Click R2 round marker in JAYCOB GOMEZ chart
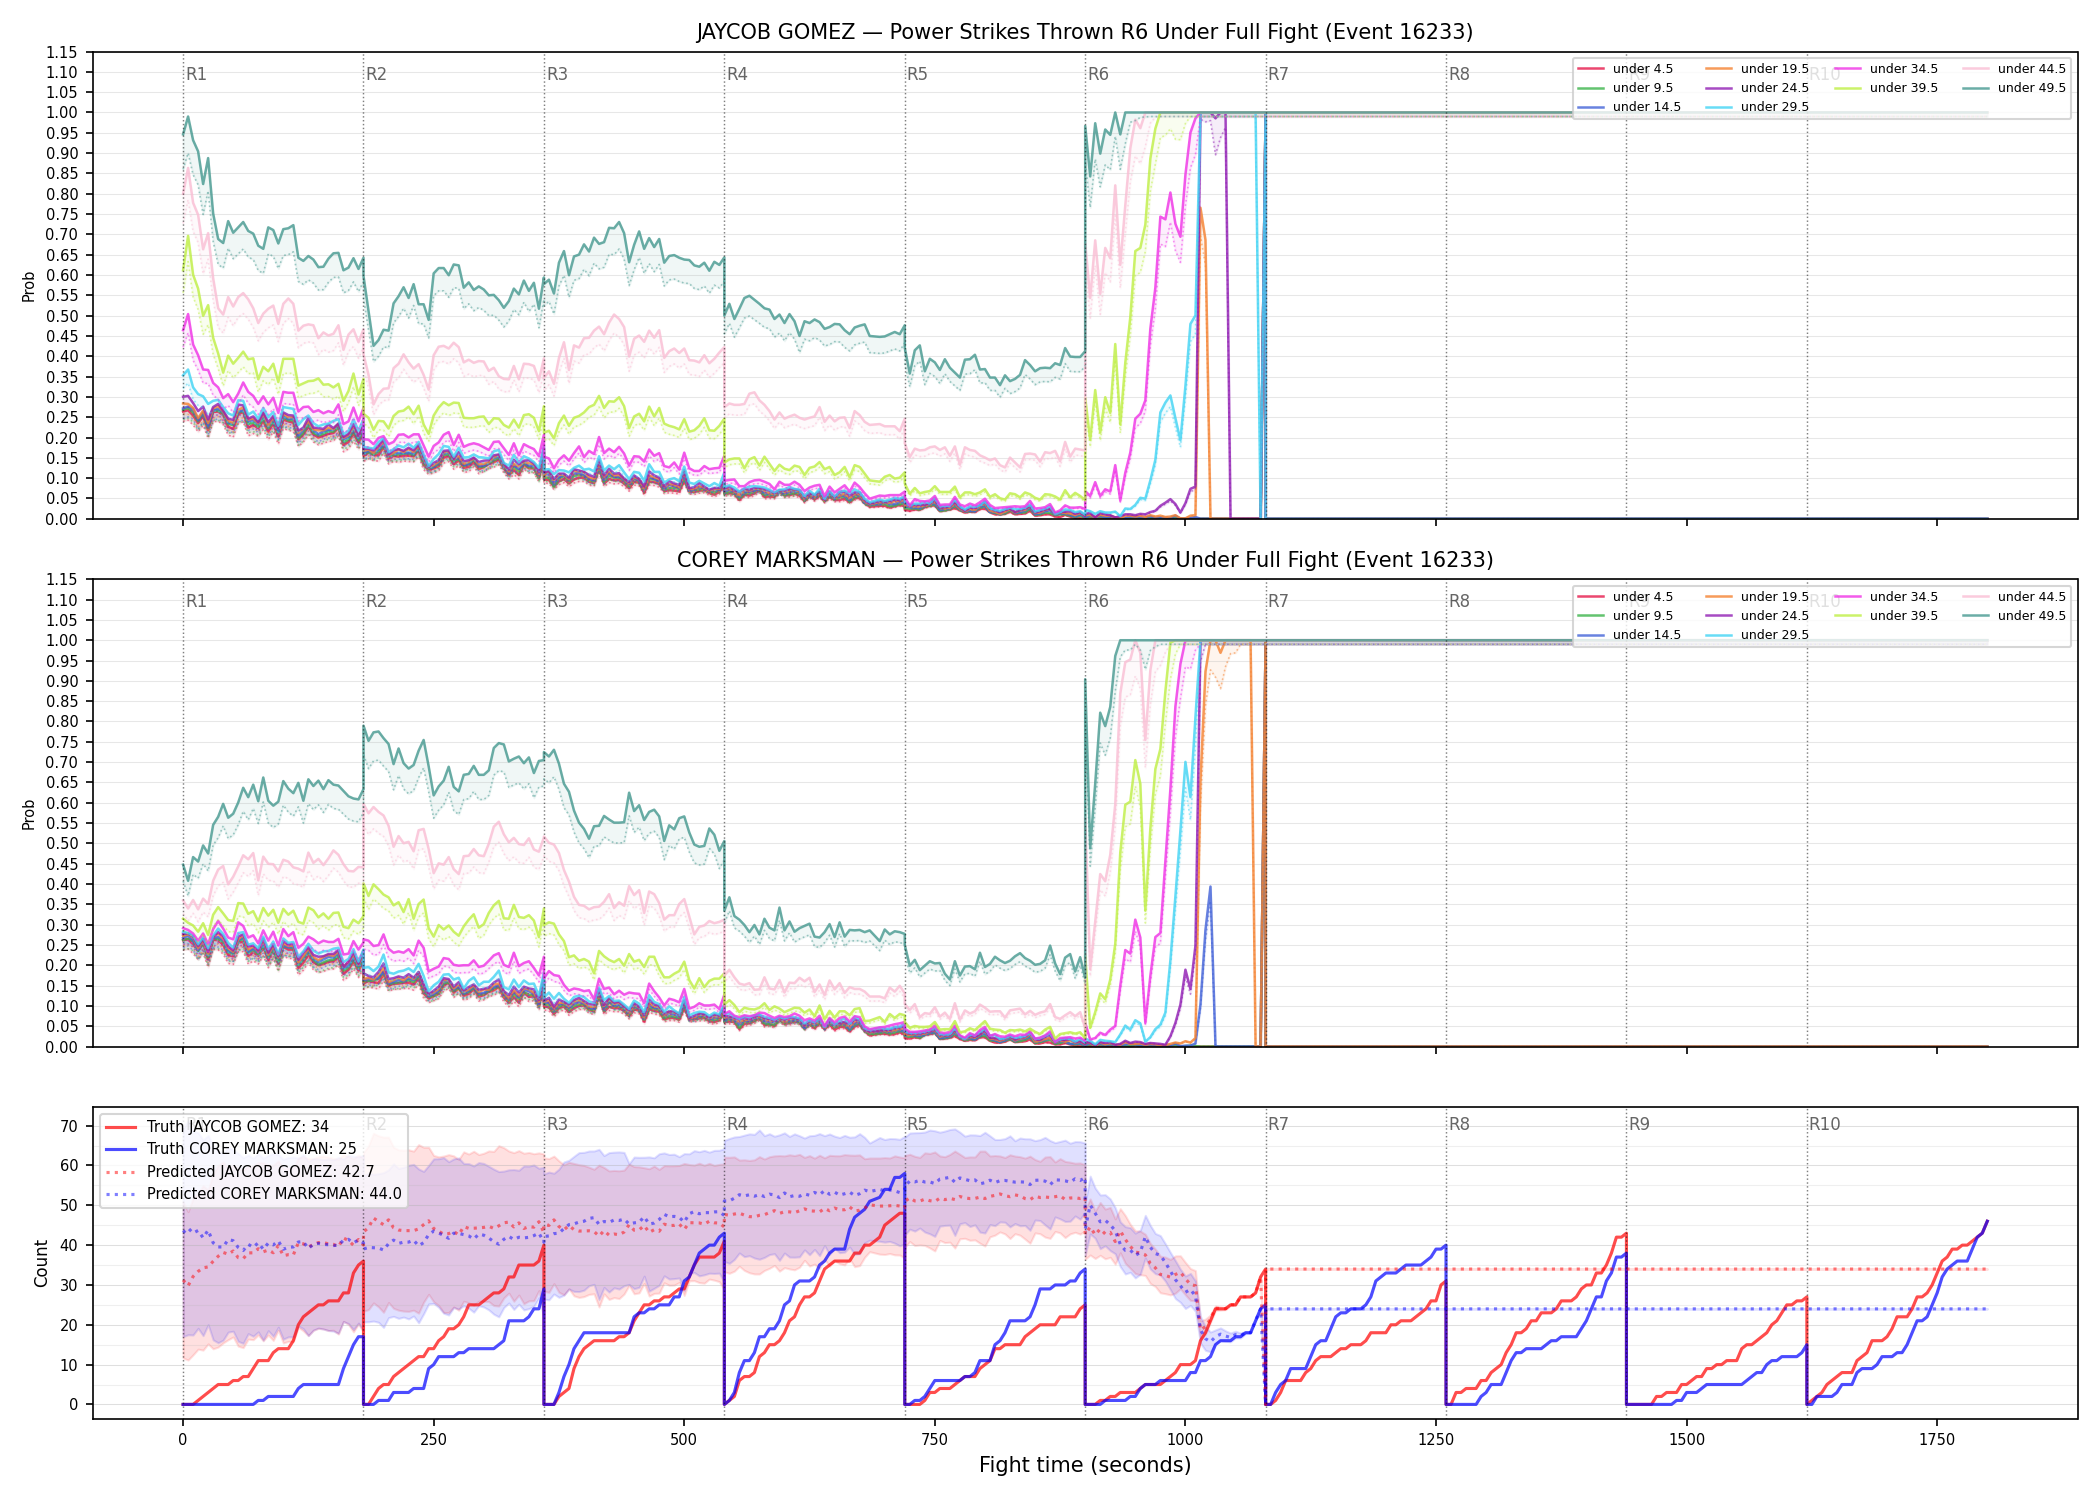 [x=376, y=74]
